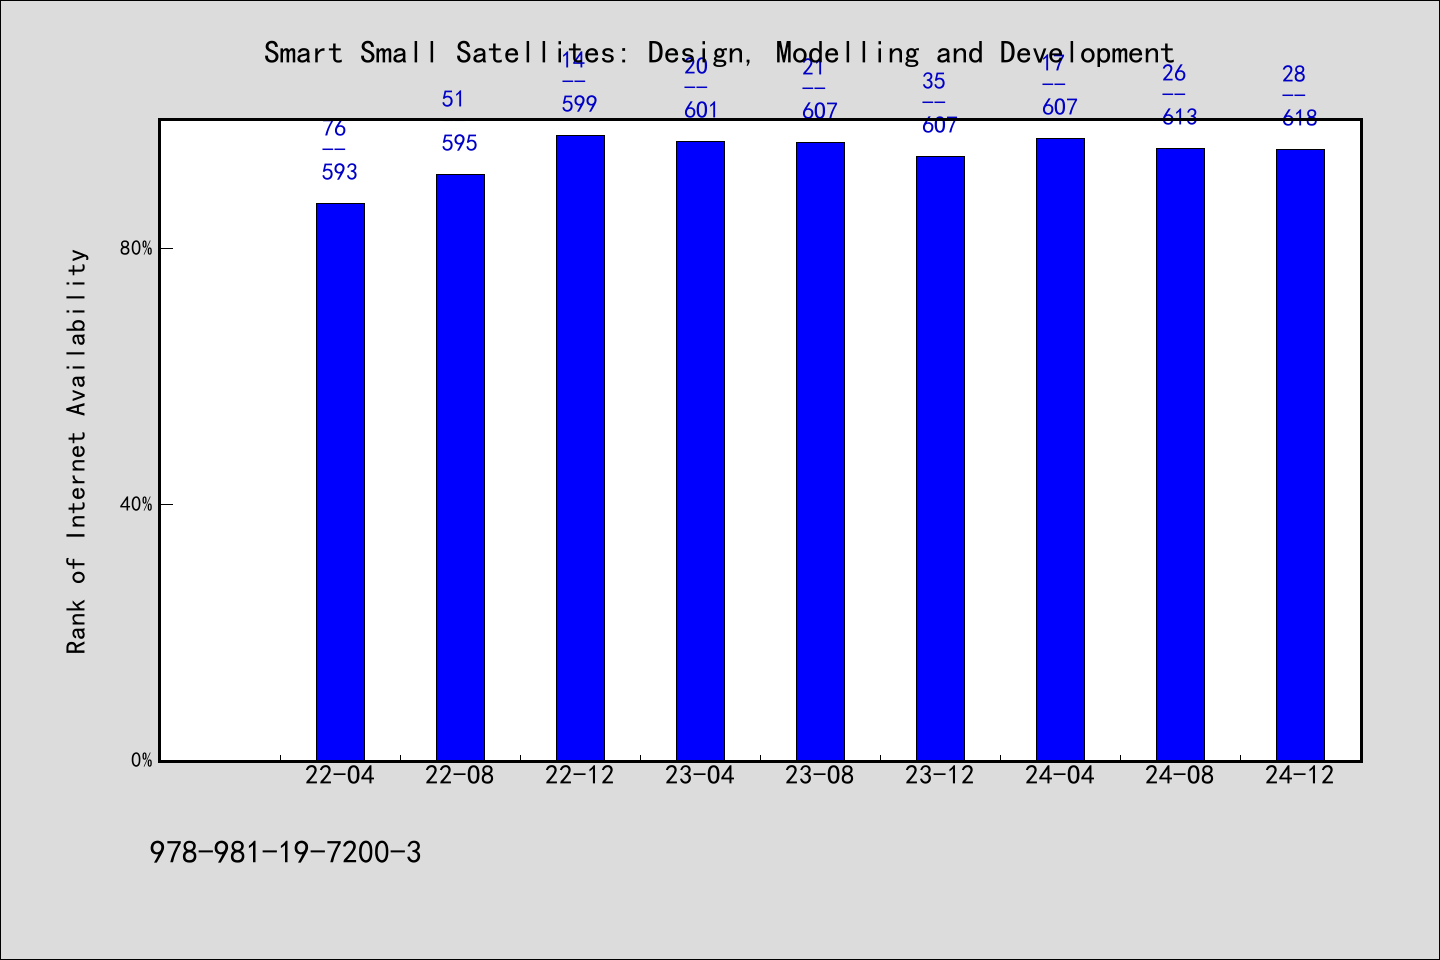Select the x-axis label 23-04
Viewport: 1440px width, 960px height.
point(700,776)
